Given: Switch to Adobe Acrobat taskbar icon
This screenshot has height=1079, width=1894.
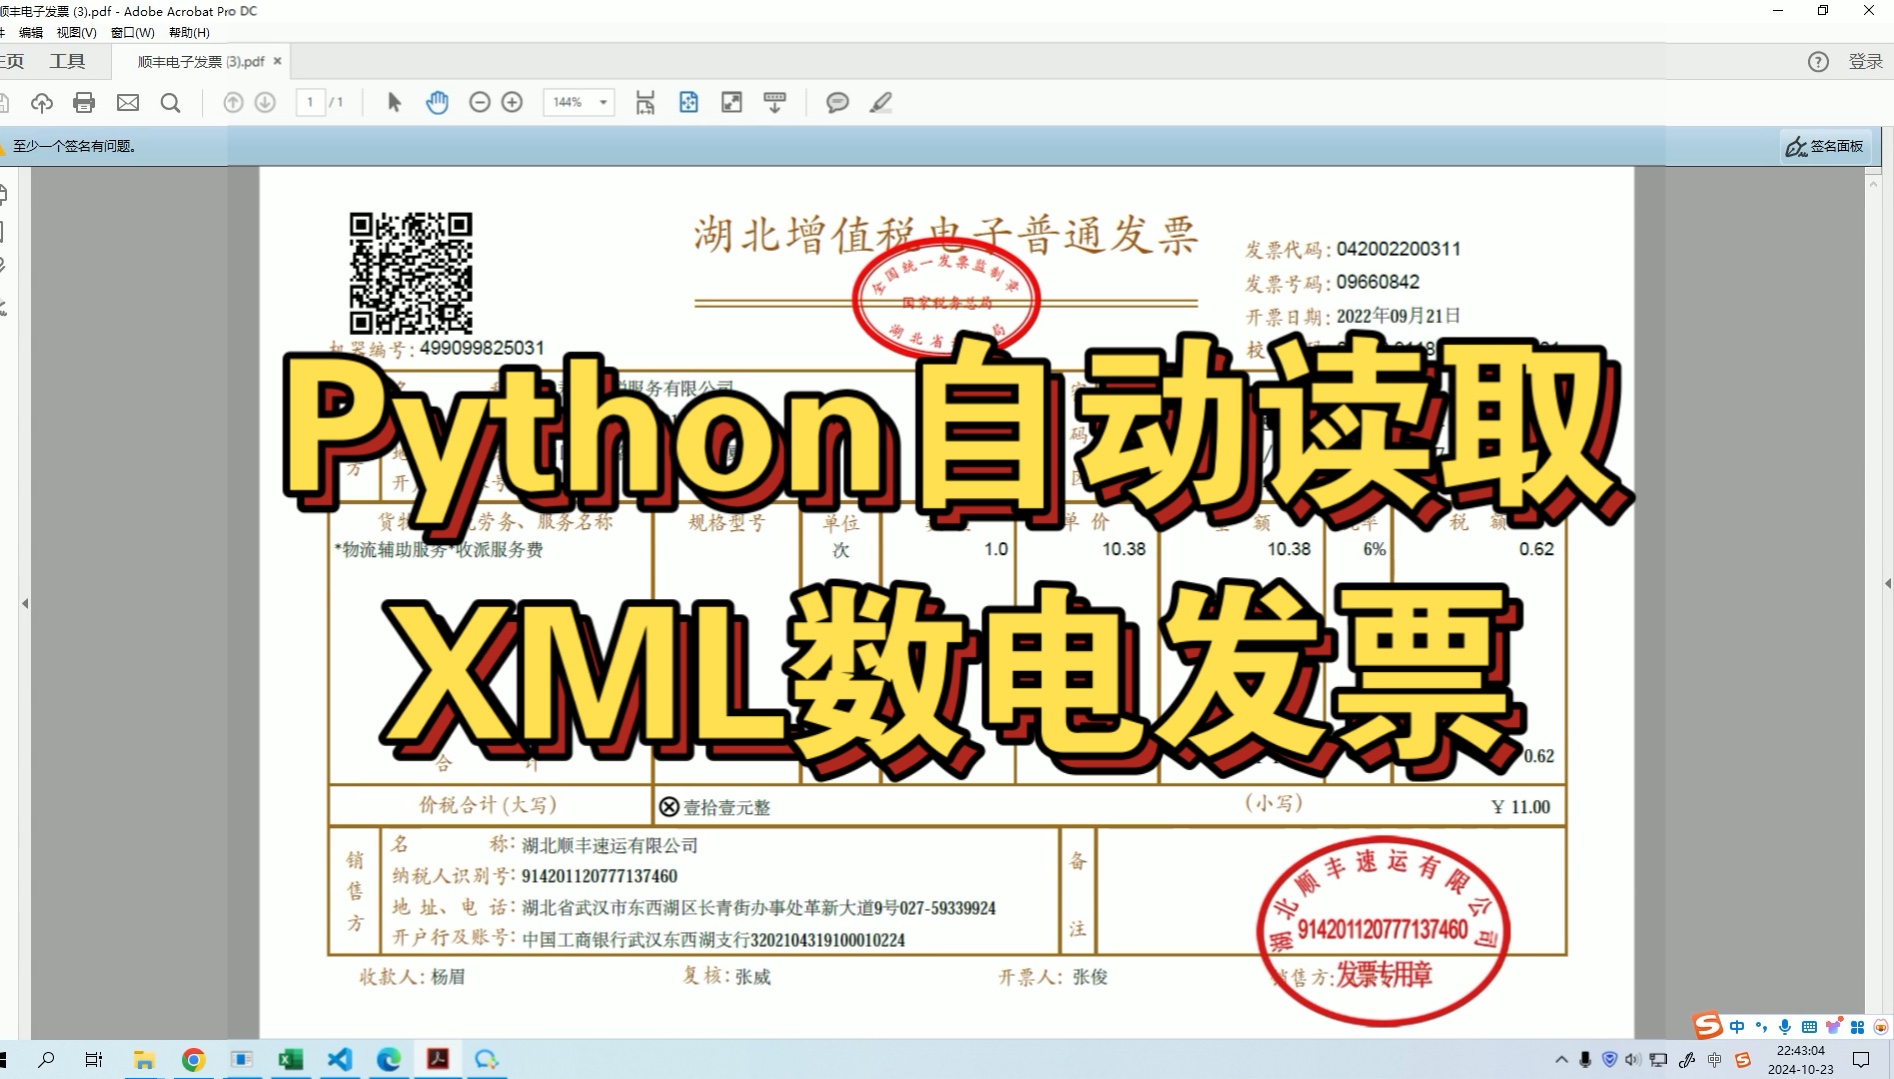Looking at the screenshot, I should (438, 1059).
